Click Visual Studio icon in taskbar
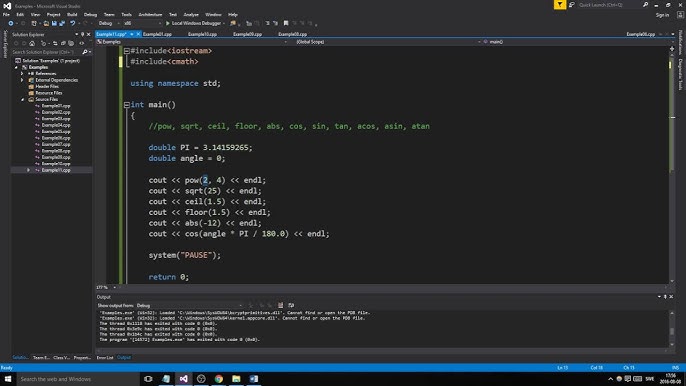Viewport: 686px width, 386px height. point(184,379)
